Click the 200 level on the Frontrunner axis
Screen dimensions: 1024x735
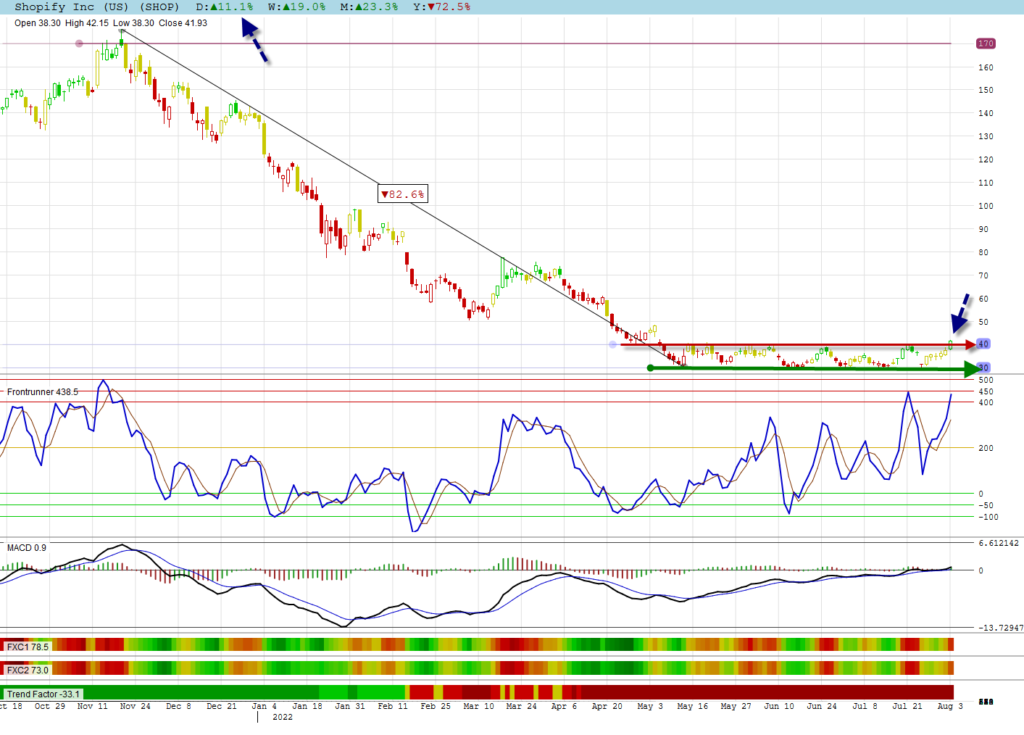point(986,448)
